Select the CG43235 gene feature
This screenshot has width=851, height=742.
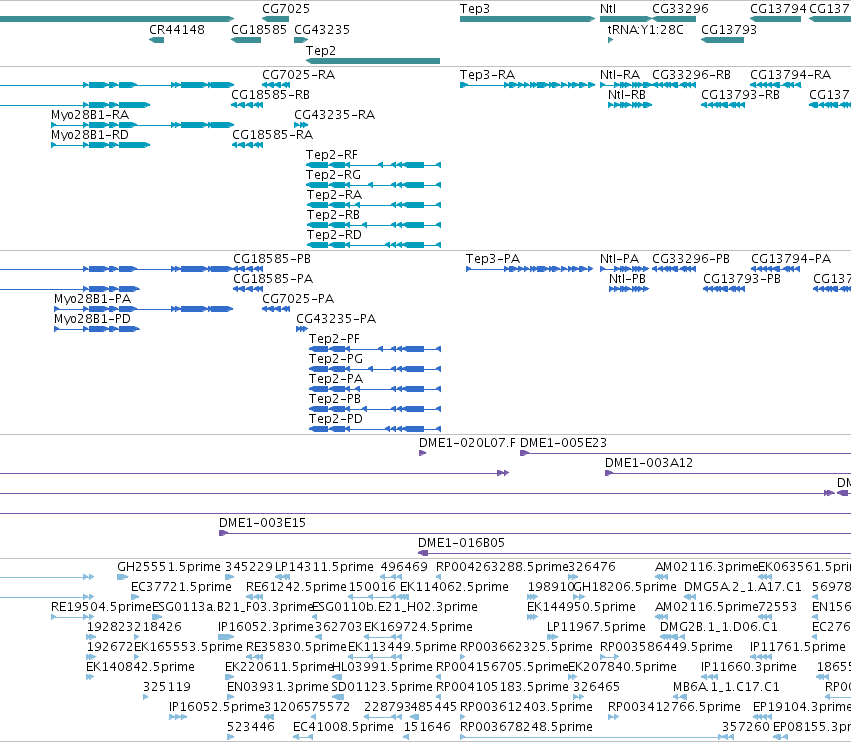[x=301, y=40]
